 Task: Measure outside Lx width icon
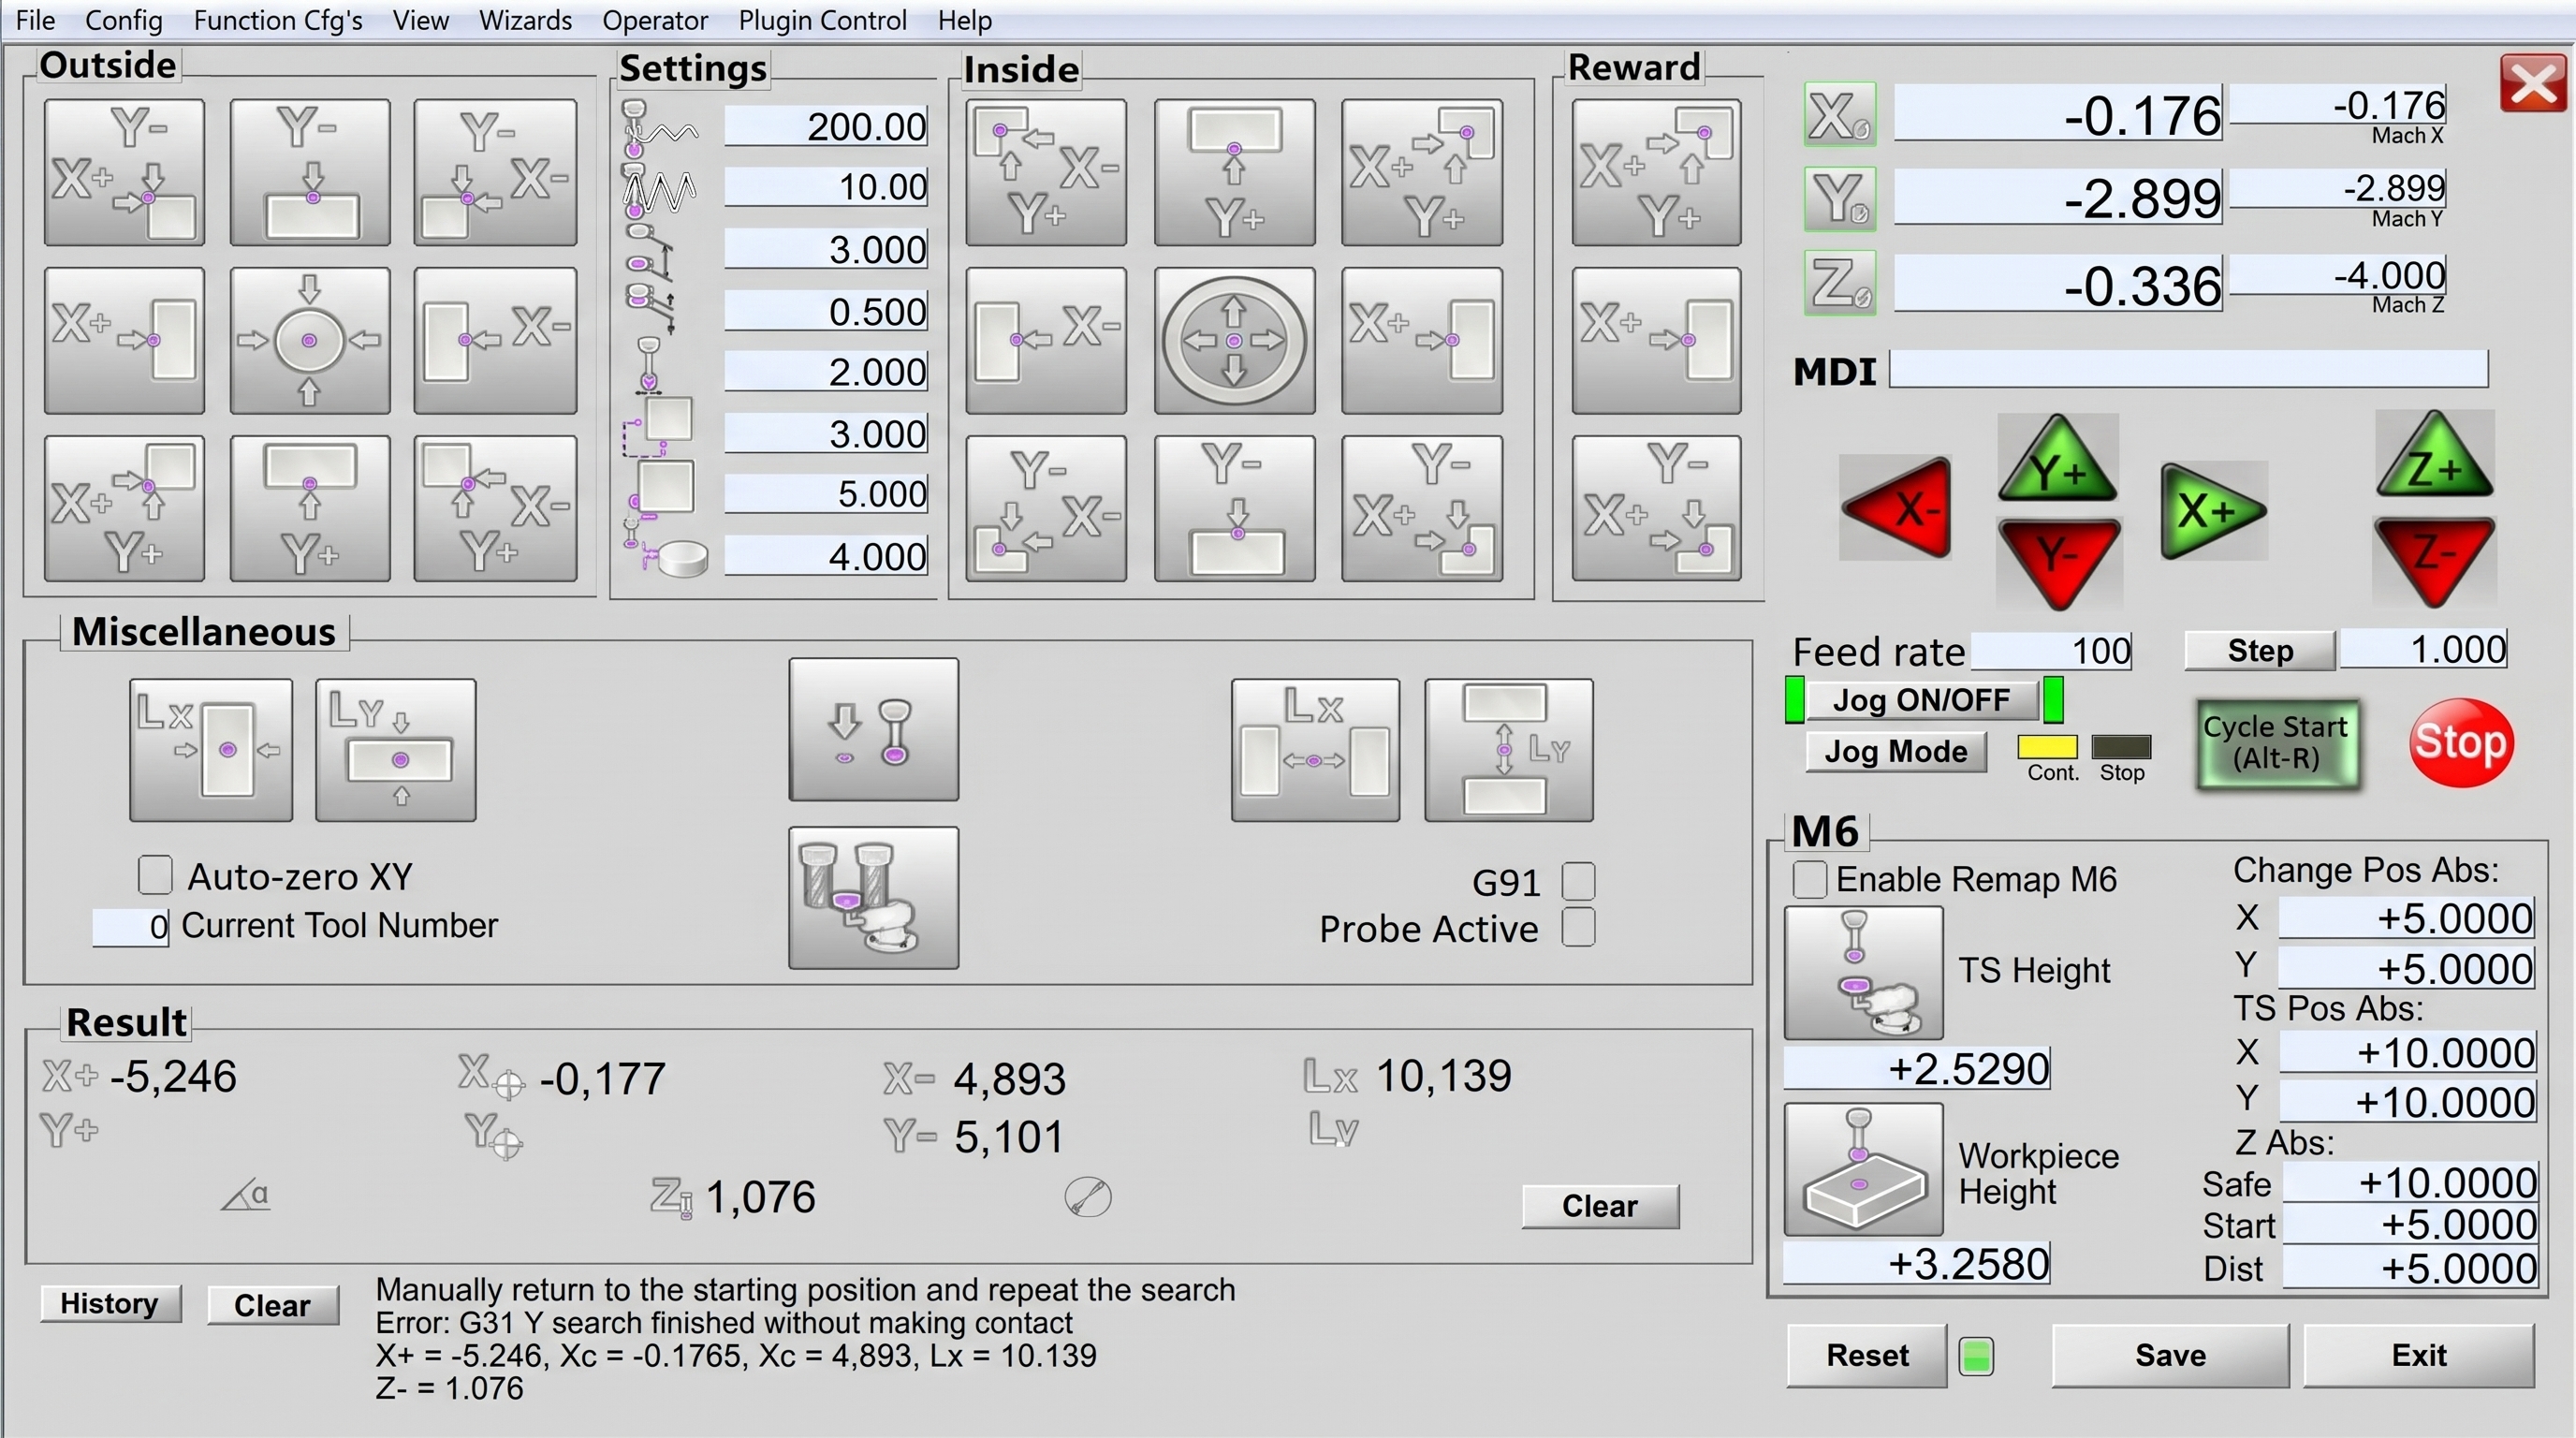(x=211, y=750)
